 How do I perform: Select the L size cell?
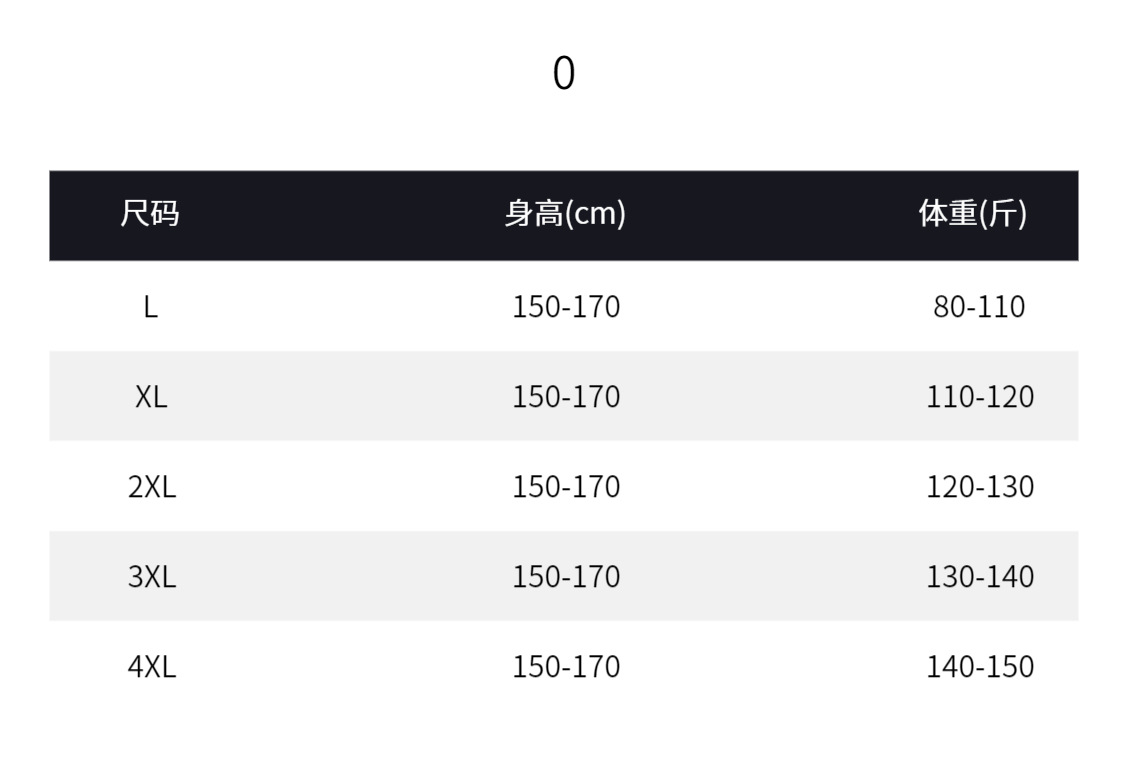pyautogui.click(x=150, y=306)
